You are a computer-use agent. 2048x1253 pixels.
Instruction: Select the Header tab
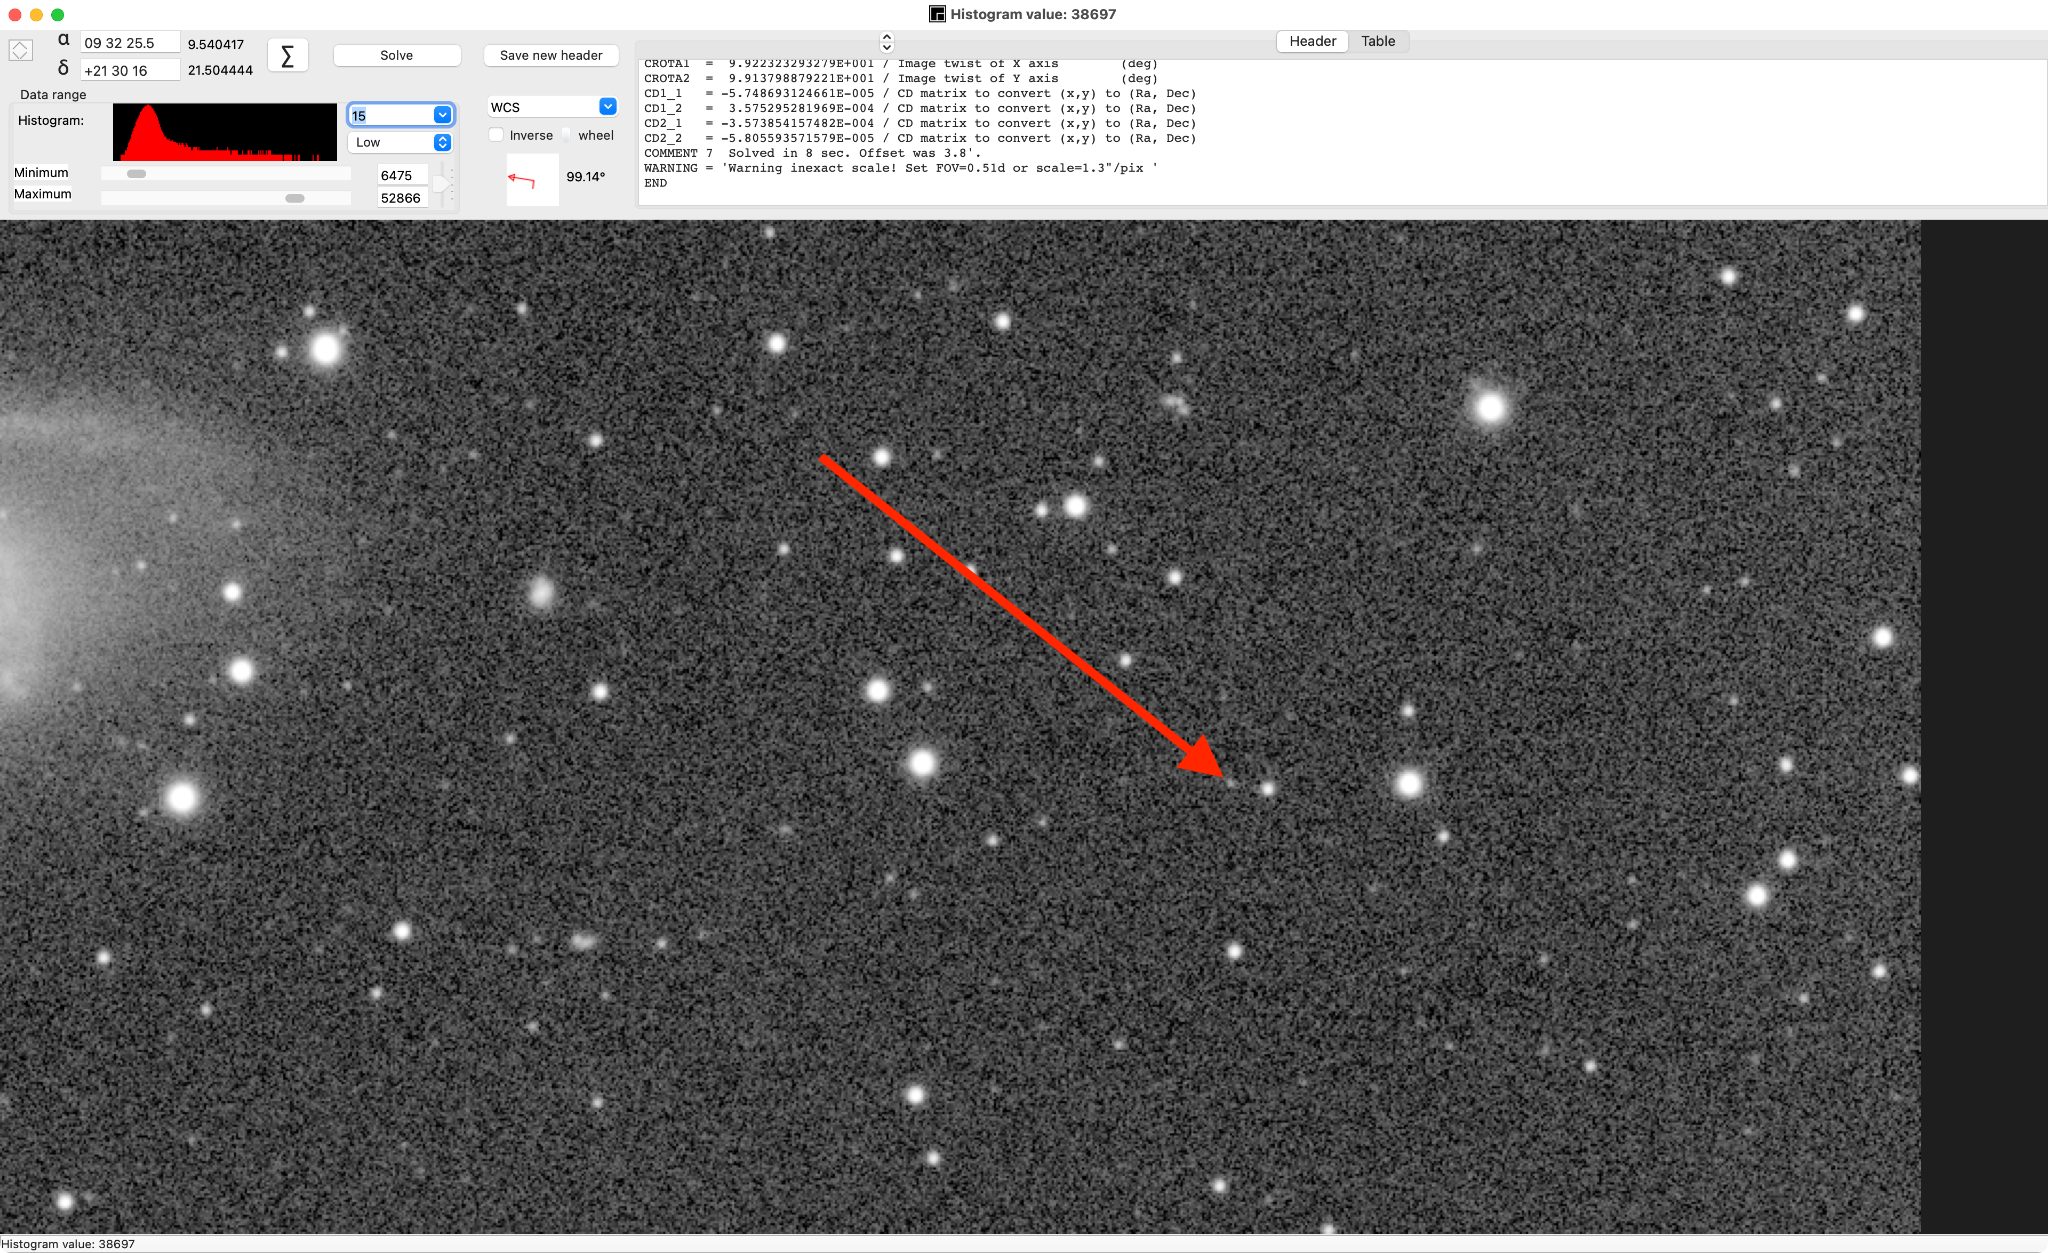point(1312,41)
